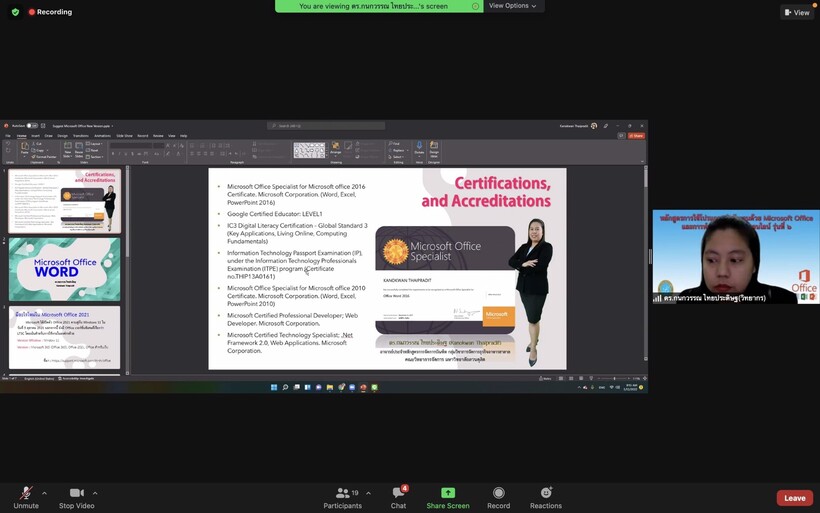The image size is (820, 513).
Task: Open the Section dropdown in Slides group
Action: pyautogui.click(x=94, y=157)
